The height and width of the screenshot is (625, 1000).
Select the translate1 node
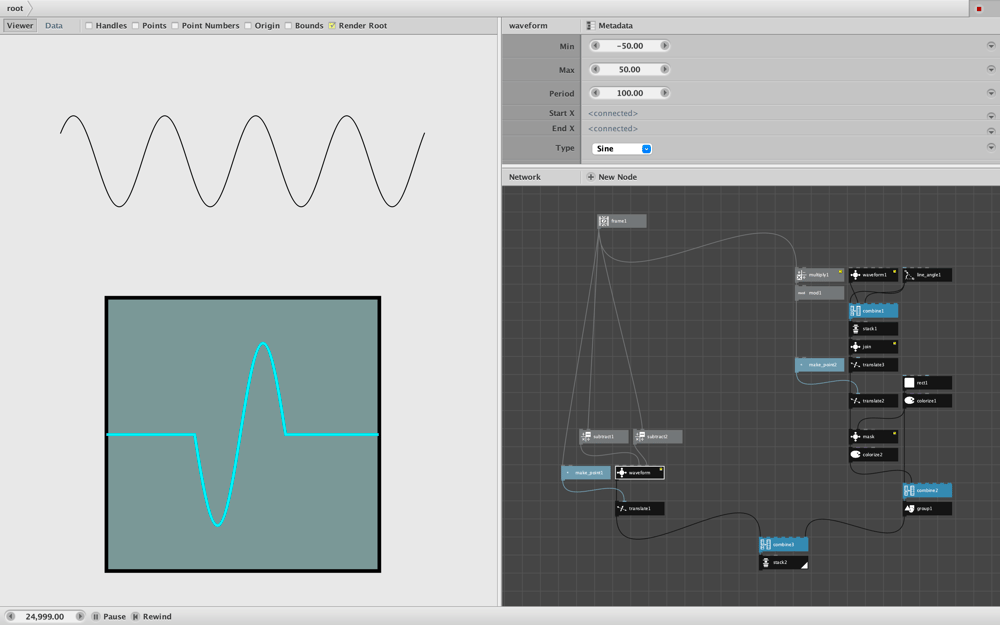(x=640, y=508)
